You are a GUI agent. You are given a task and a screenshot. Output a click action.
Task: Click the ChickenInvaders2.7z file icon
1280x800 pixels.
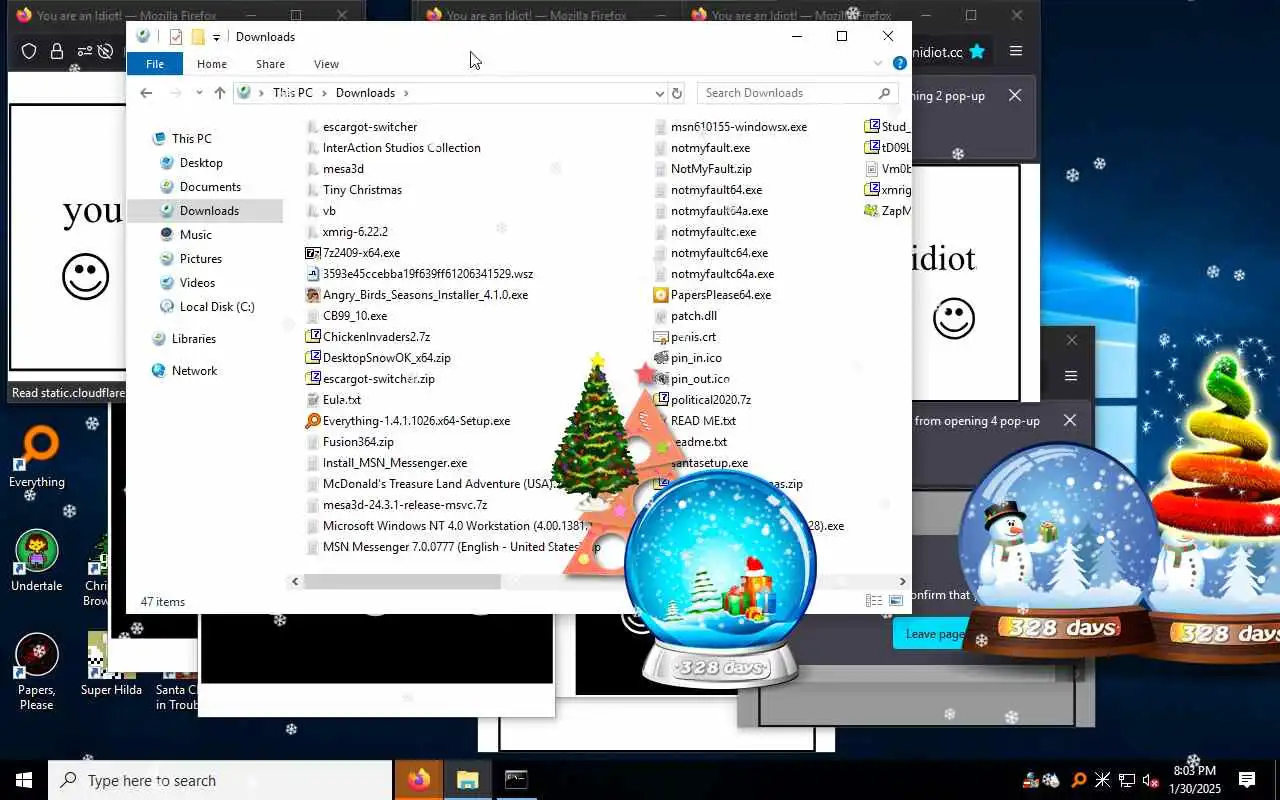click(313, 337)
